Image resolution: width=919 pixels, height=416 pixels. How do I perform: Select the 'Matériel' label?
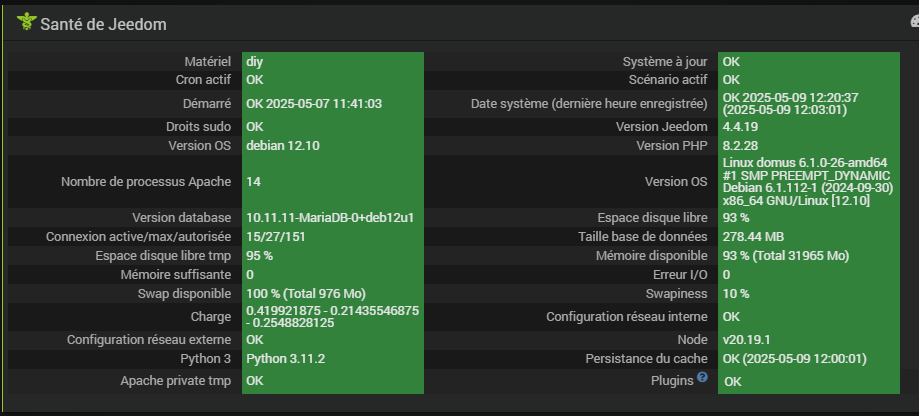click(x=207, y=62)
